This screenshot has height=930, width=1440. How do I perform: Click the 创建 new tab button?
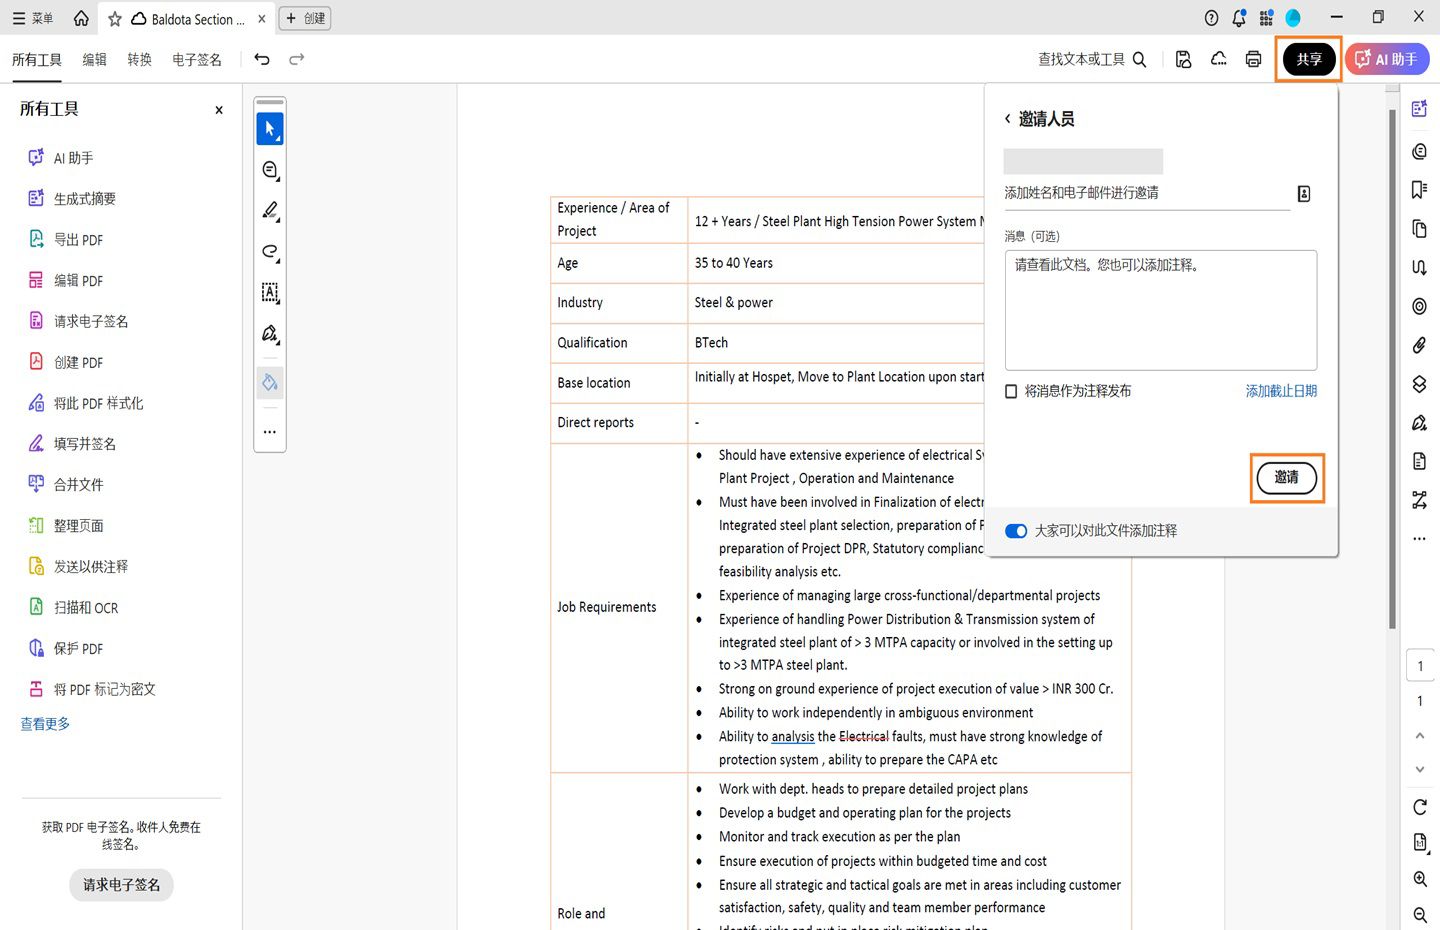tap(305, 18)
